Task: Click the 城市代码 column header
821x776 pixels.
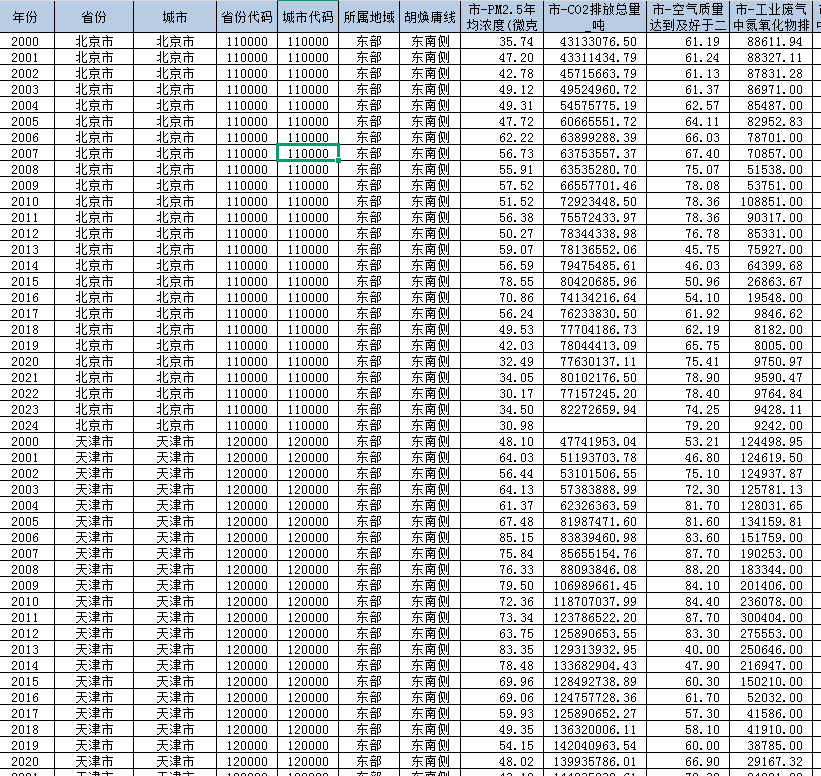Action: click(308, 17)
